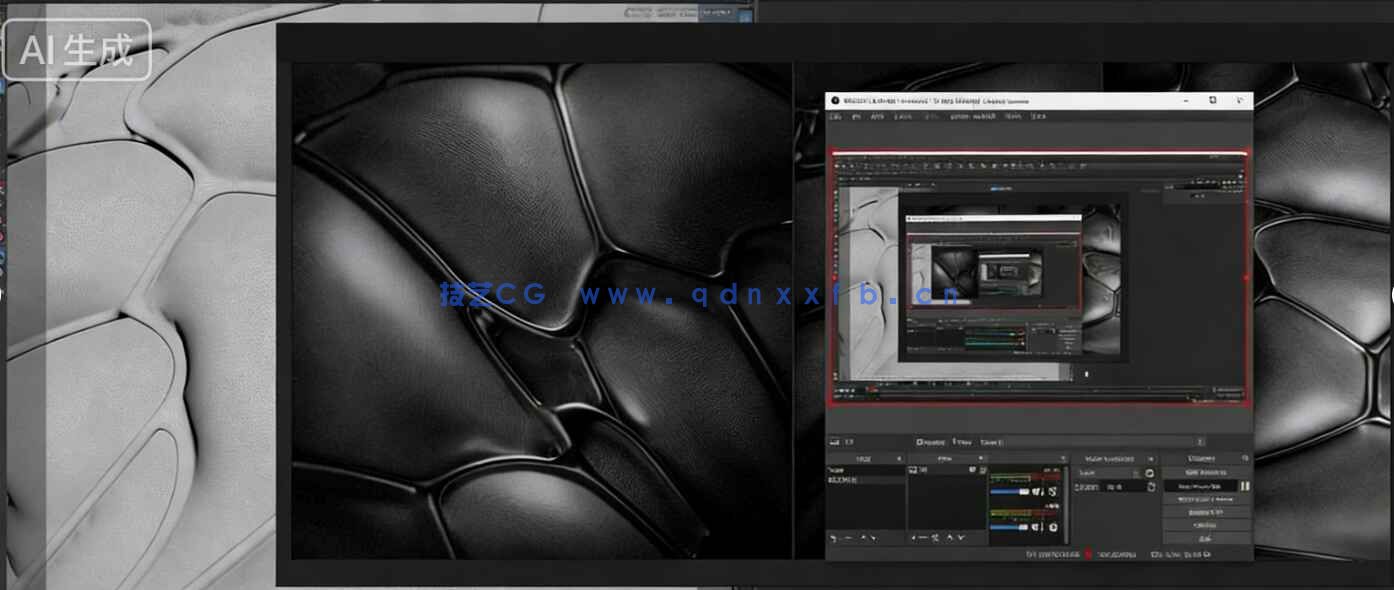Move the selected source down with the down arrow

tap(959, 538)
